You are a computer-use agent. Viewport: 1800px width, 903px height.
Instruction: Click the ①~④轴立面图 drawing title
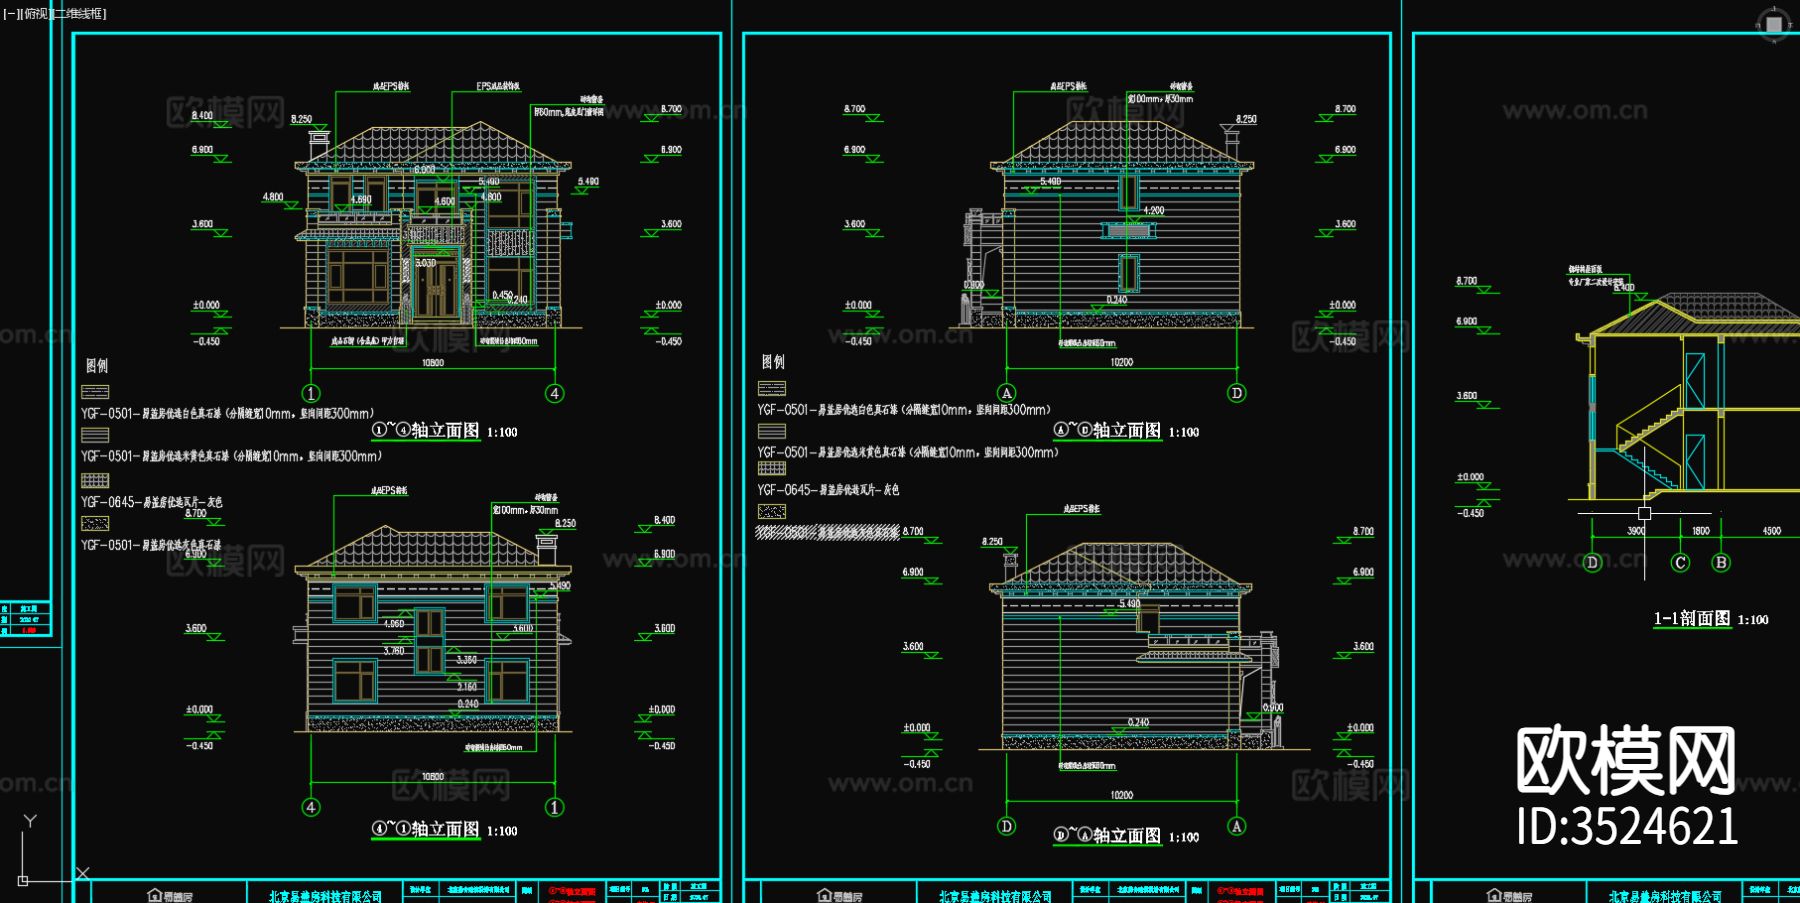(425, 428)
